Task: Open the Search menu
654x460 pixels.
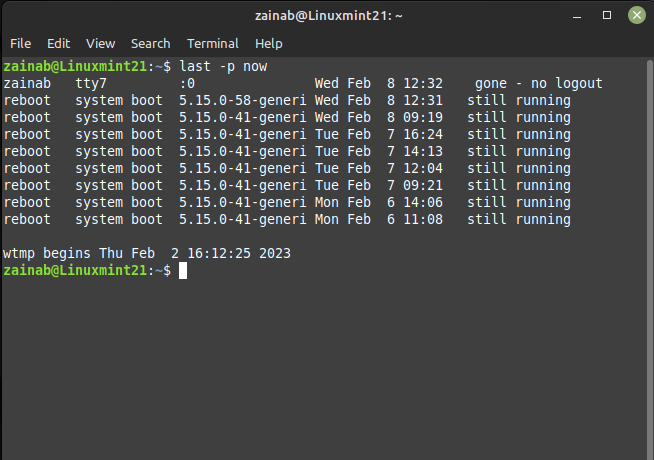Action: [151, 43]
